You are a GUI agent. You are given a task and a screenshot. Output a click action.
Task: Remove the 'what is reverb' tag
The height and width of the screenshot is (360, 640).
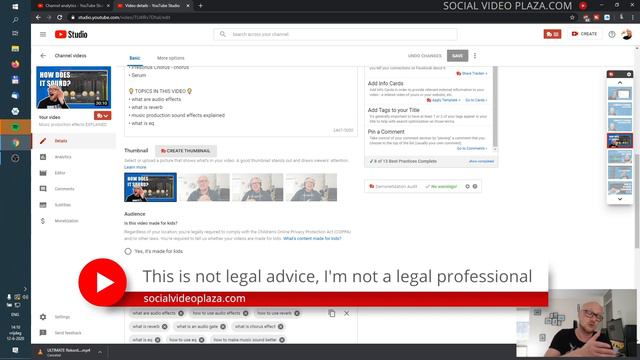pos(164,327)
